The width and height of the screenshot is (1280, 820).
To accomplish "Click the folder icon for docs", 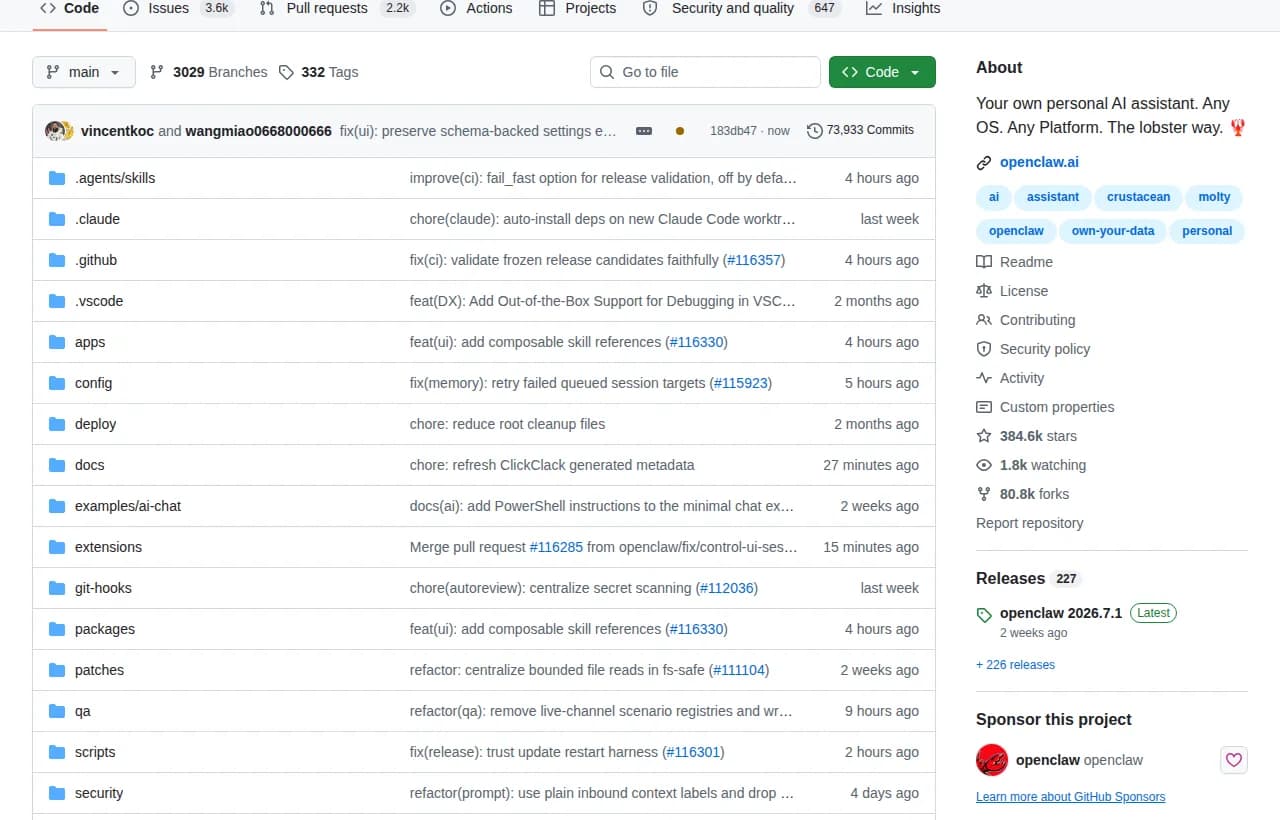I will (57, 465).
